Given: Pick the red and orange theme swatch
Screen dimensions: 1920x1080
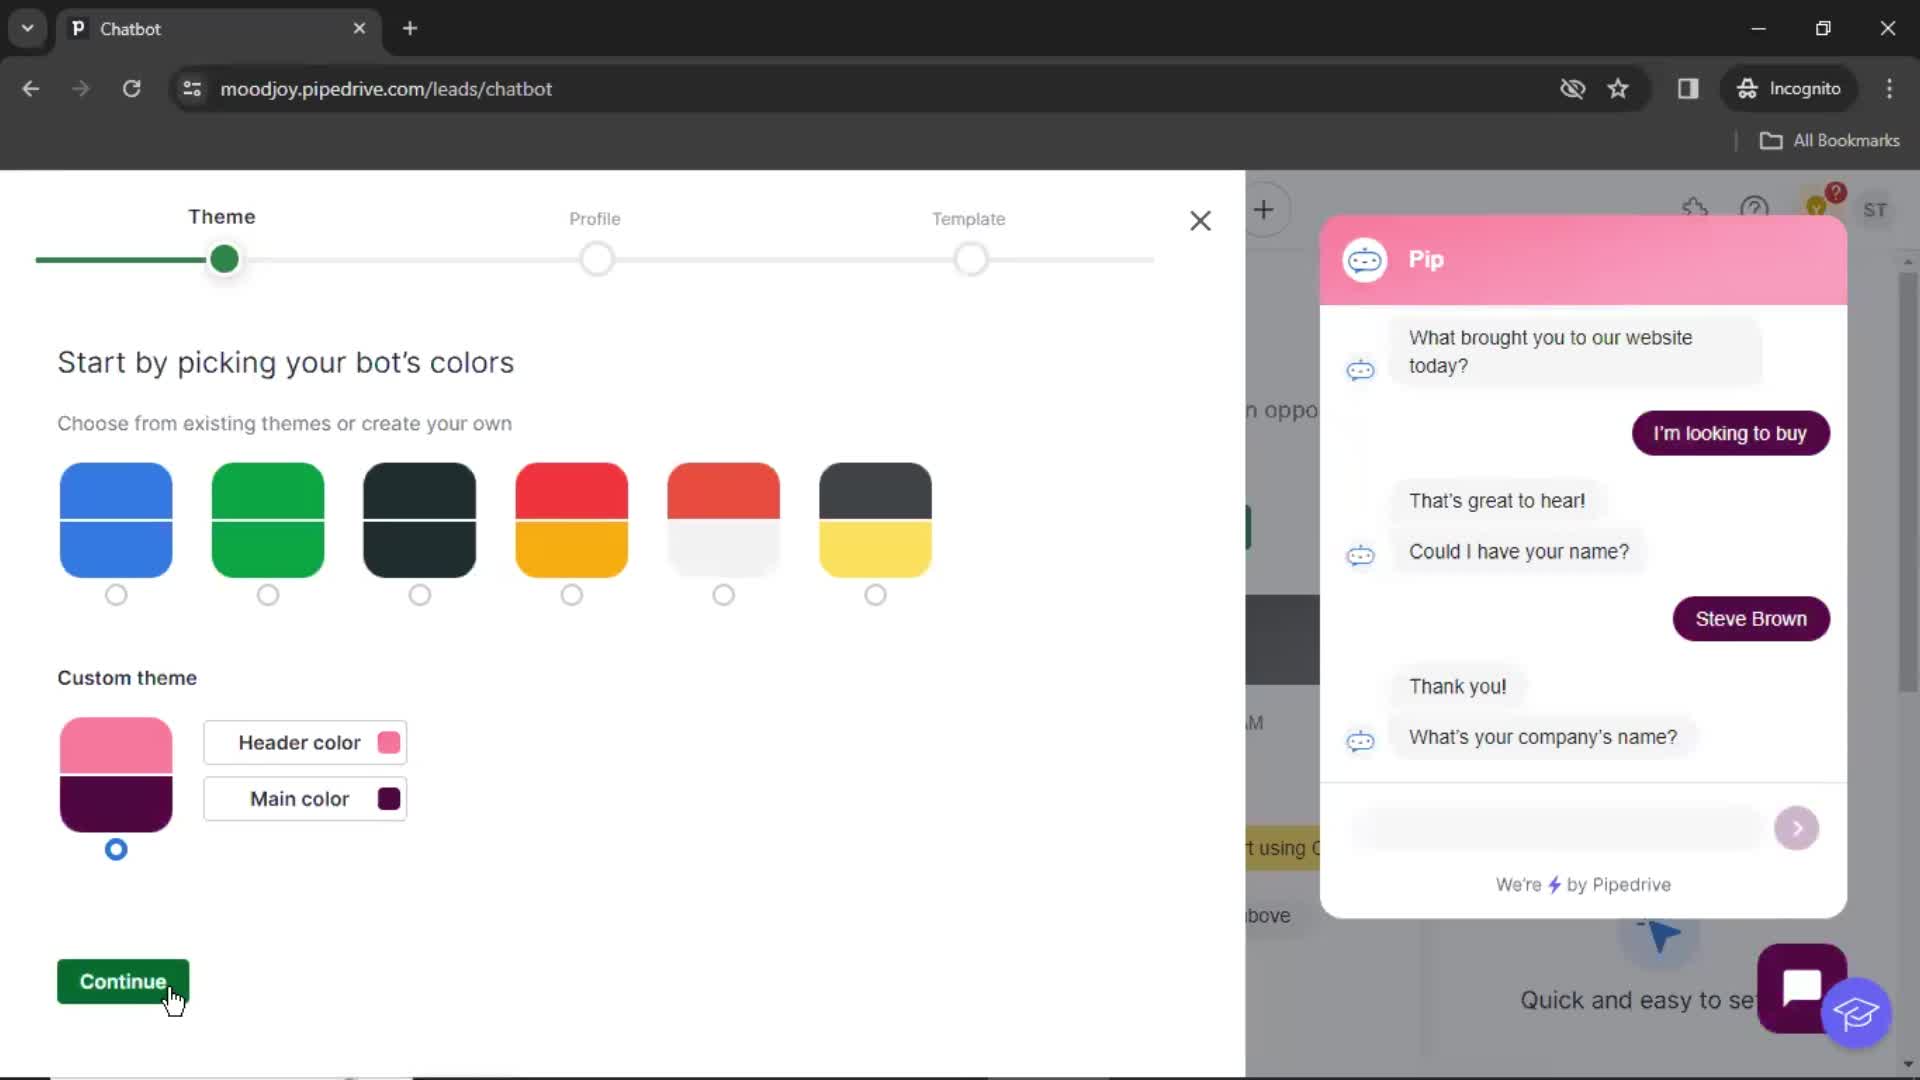Looking at the screenshot, I should [572, 520].
